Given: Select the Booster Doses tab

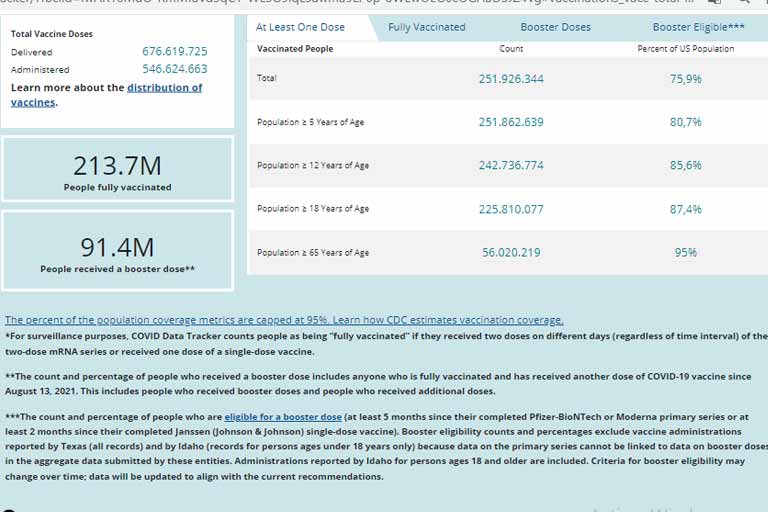Looking at the screenshot, I should click(555, 27).
